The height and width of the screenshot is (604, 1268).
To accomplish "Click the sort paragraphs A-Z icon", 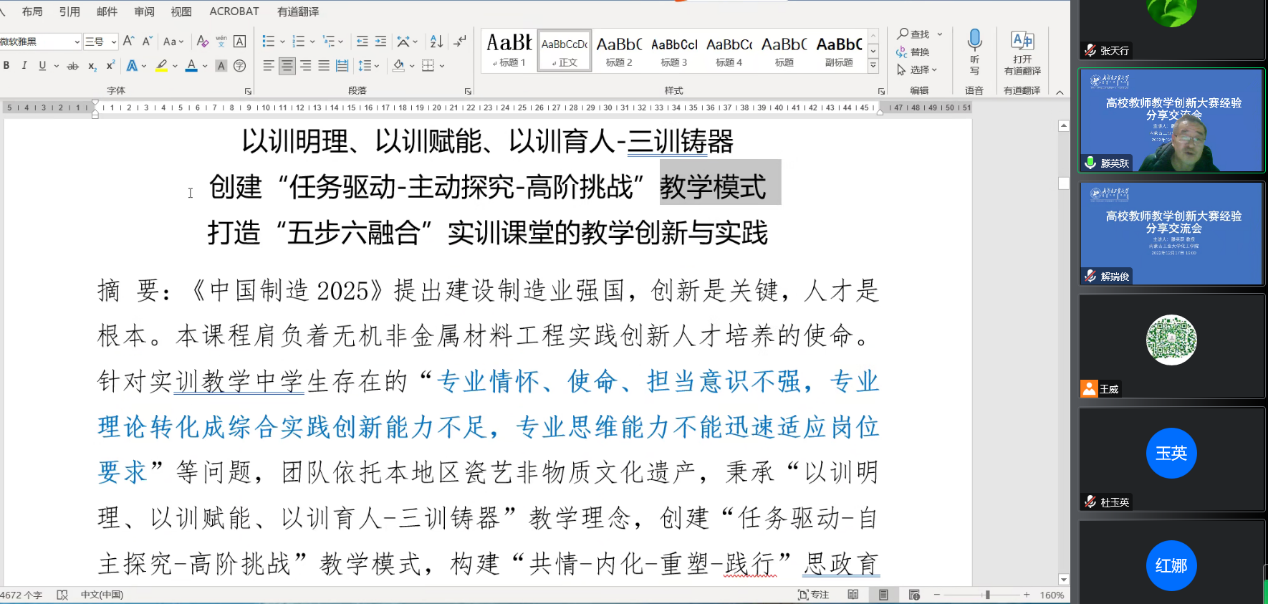I will 436,42.
